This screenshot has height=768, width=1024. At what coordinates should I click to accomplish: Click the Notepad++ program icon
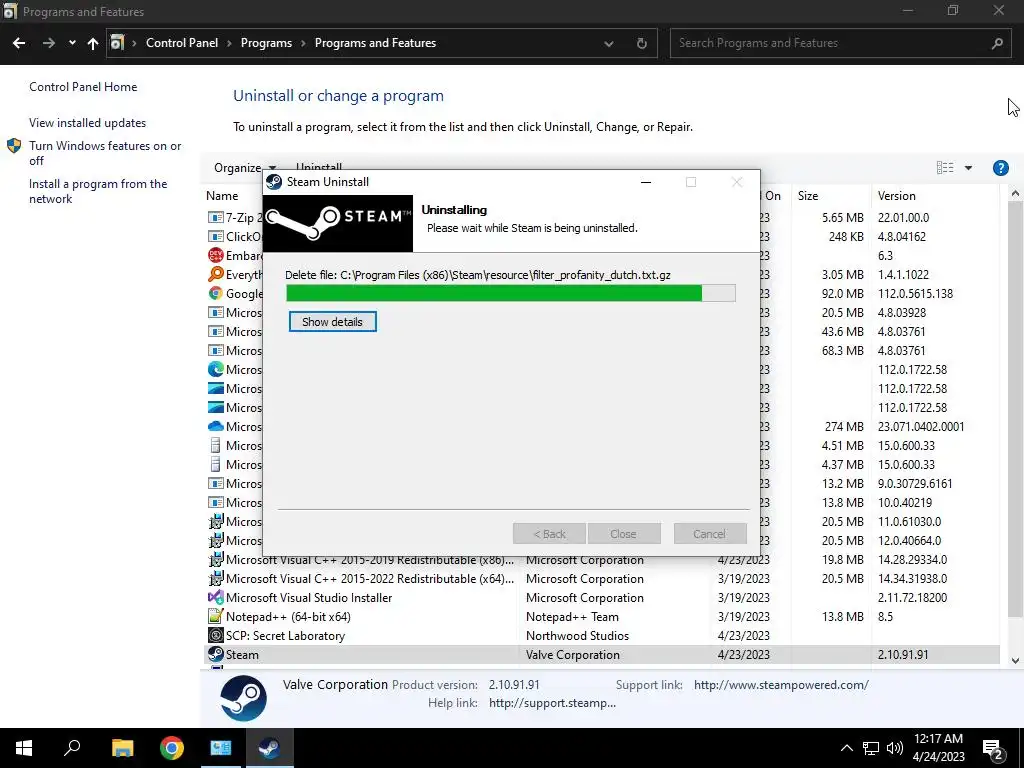[215, 616]
